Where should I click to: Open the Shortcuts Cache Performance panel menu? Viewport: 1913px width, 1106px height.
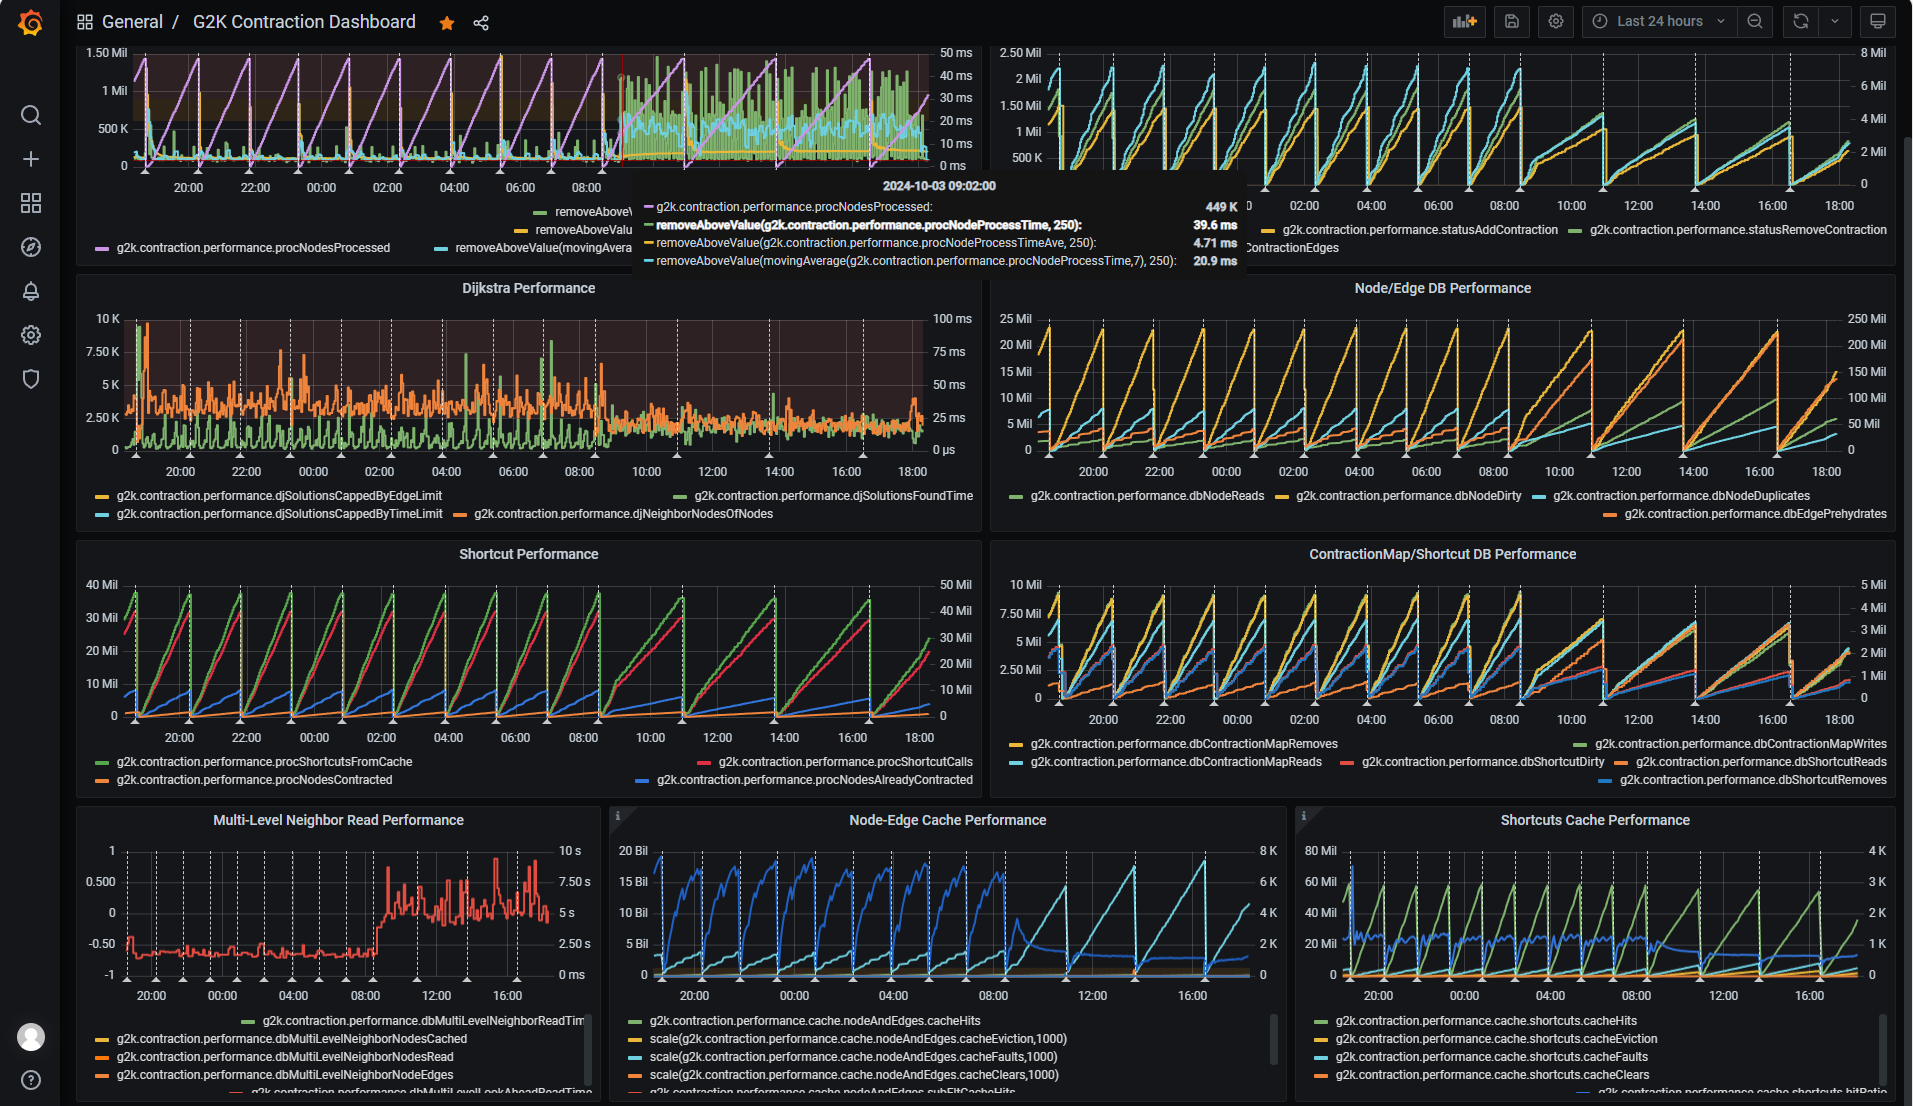pos(1595,820)
